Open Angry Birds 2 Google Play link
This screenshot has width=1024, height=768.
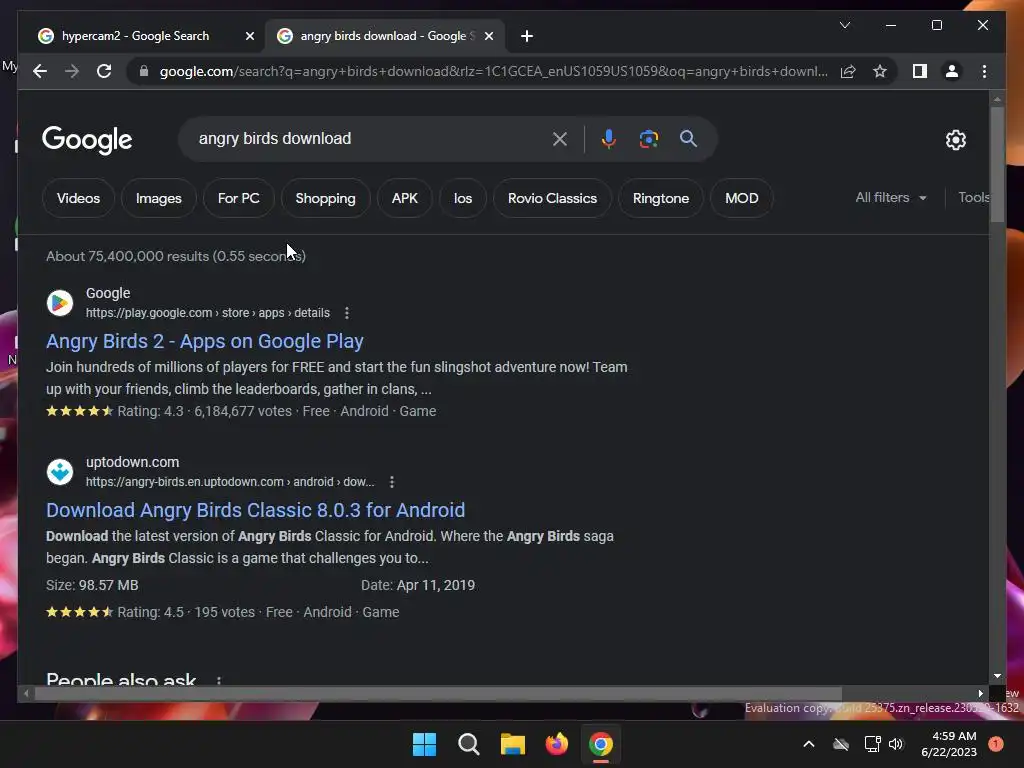[x=204, y=341]
